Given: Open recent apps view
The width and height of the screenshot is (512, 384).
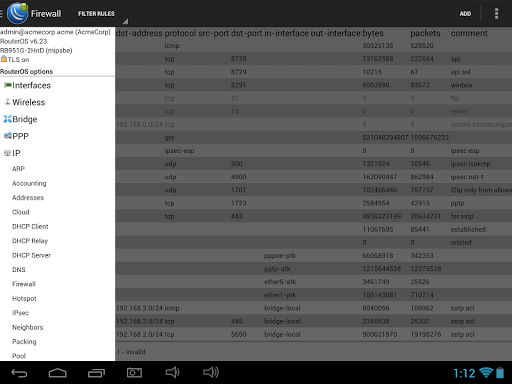Looking at the screenshot, I should pos(96,373).
